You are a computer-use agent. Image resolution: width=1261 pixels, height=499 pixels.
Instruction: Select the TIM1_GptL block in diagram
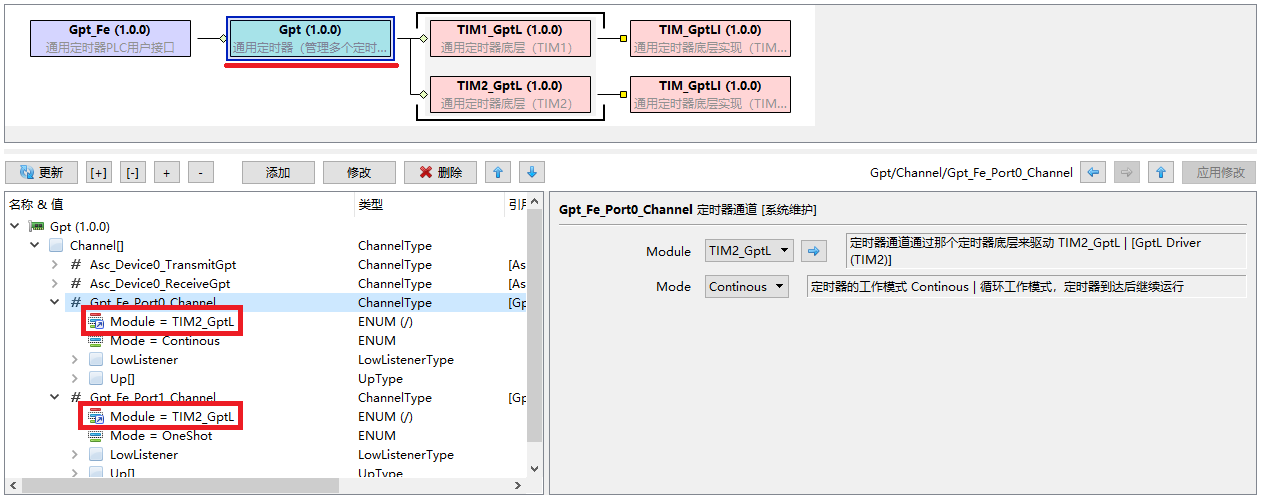point(510,38)
